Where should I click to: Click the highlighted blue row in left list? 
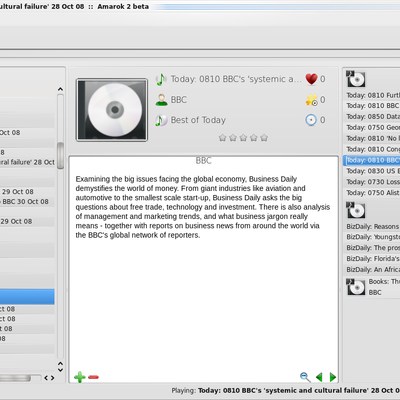point(27,297)
